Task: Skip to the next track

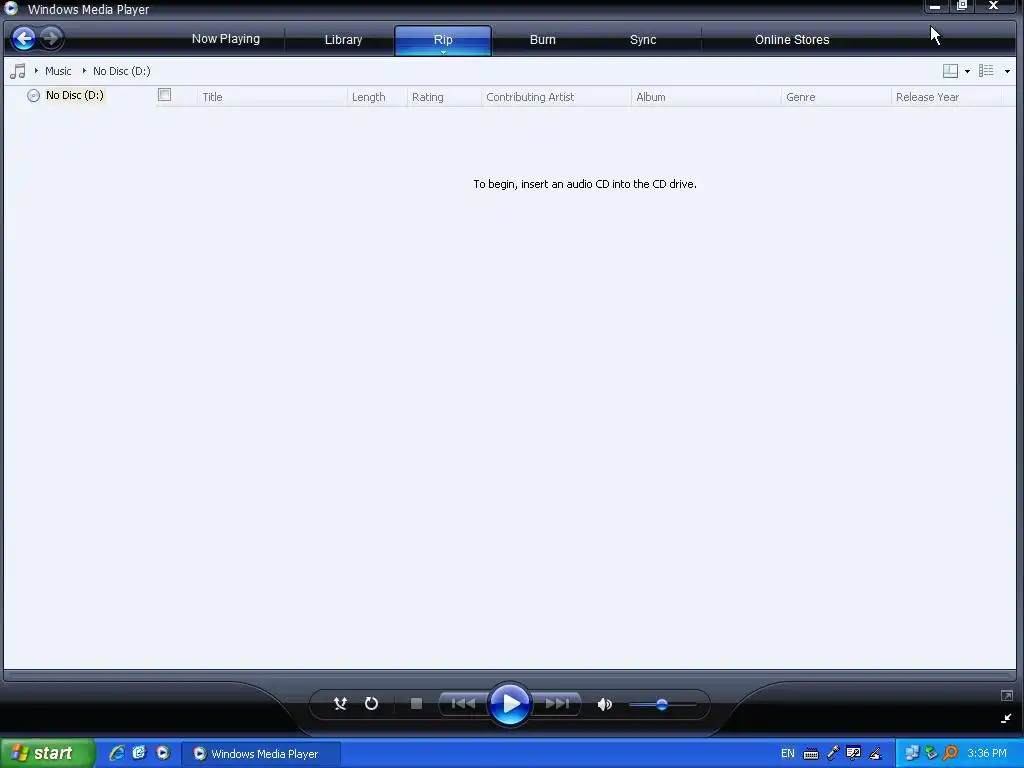Action: pyautogui.click(x=557, y=703)
